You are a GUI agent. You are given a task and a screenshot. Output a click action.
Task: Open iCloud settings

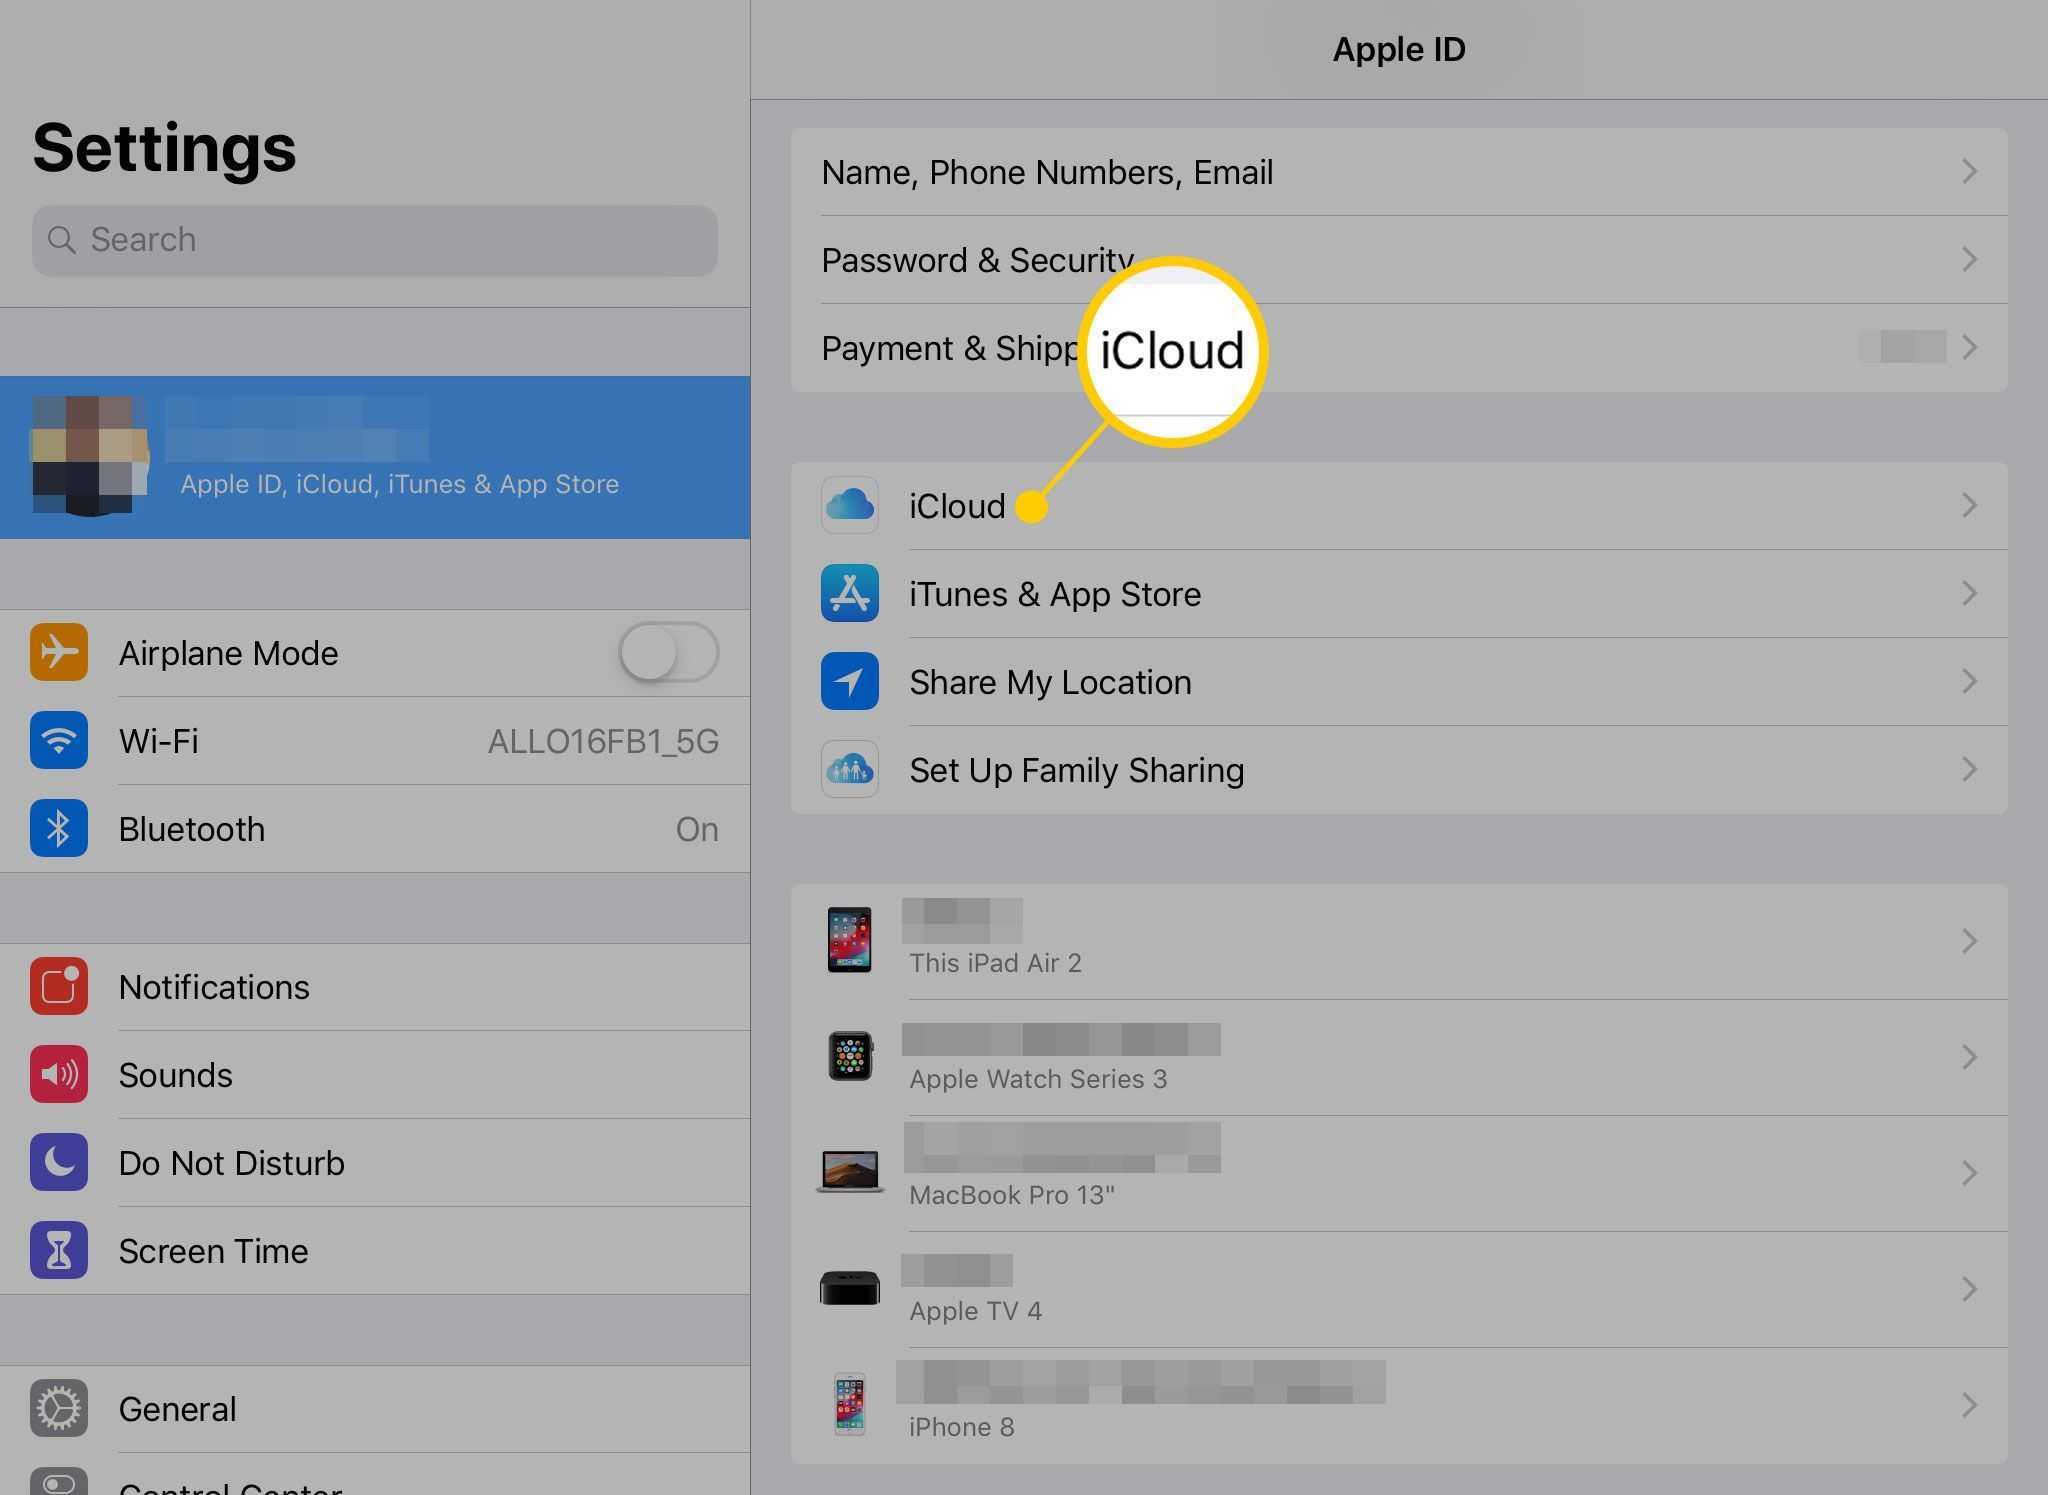(x=954, y=504)
